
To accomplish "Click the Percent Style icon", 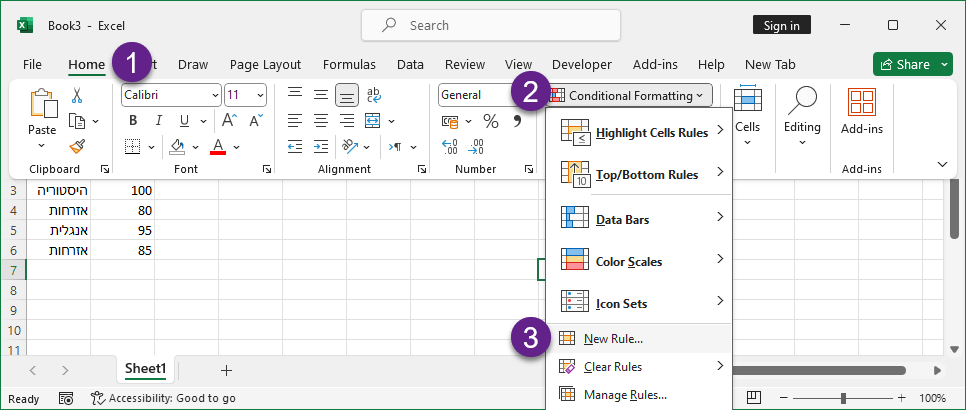I will click(x=491, y=121).
